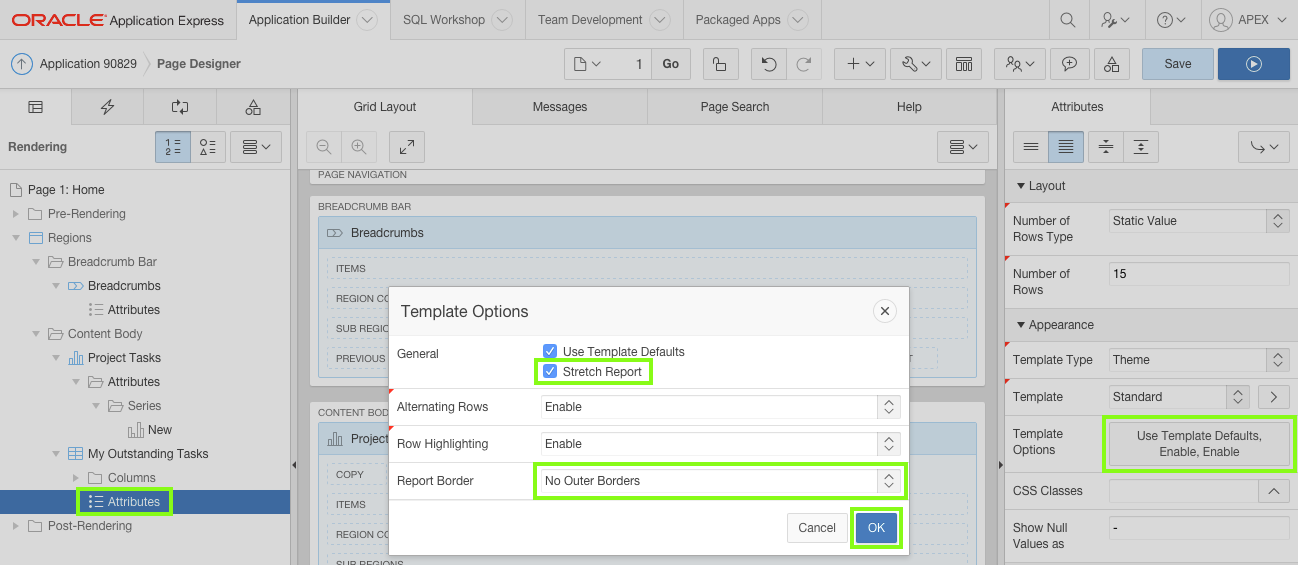Click the Number of Rows input field
This screenshot has width=1298, height=565.
coord(1198,274)
